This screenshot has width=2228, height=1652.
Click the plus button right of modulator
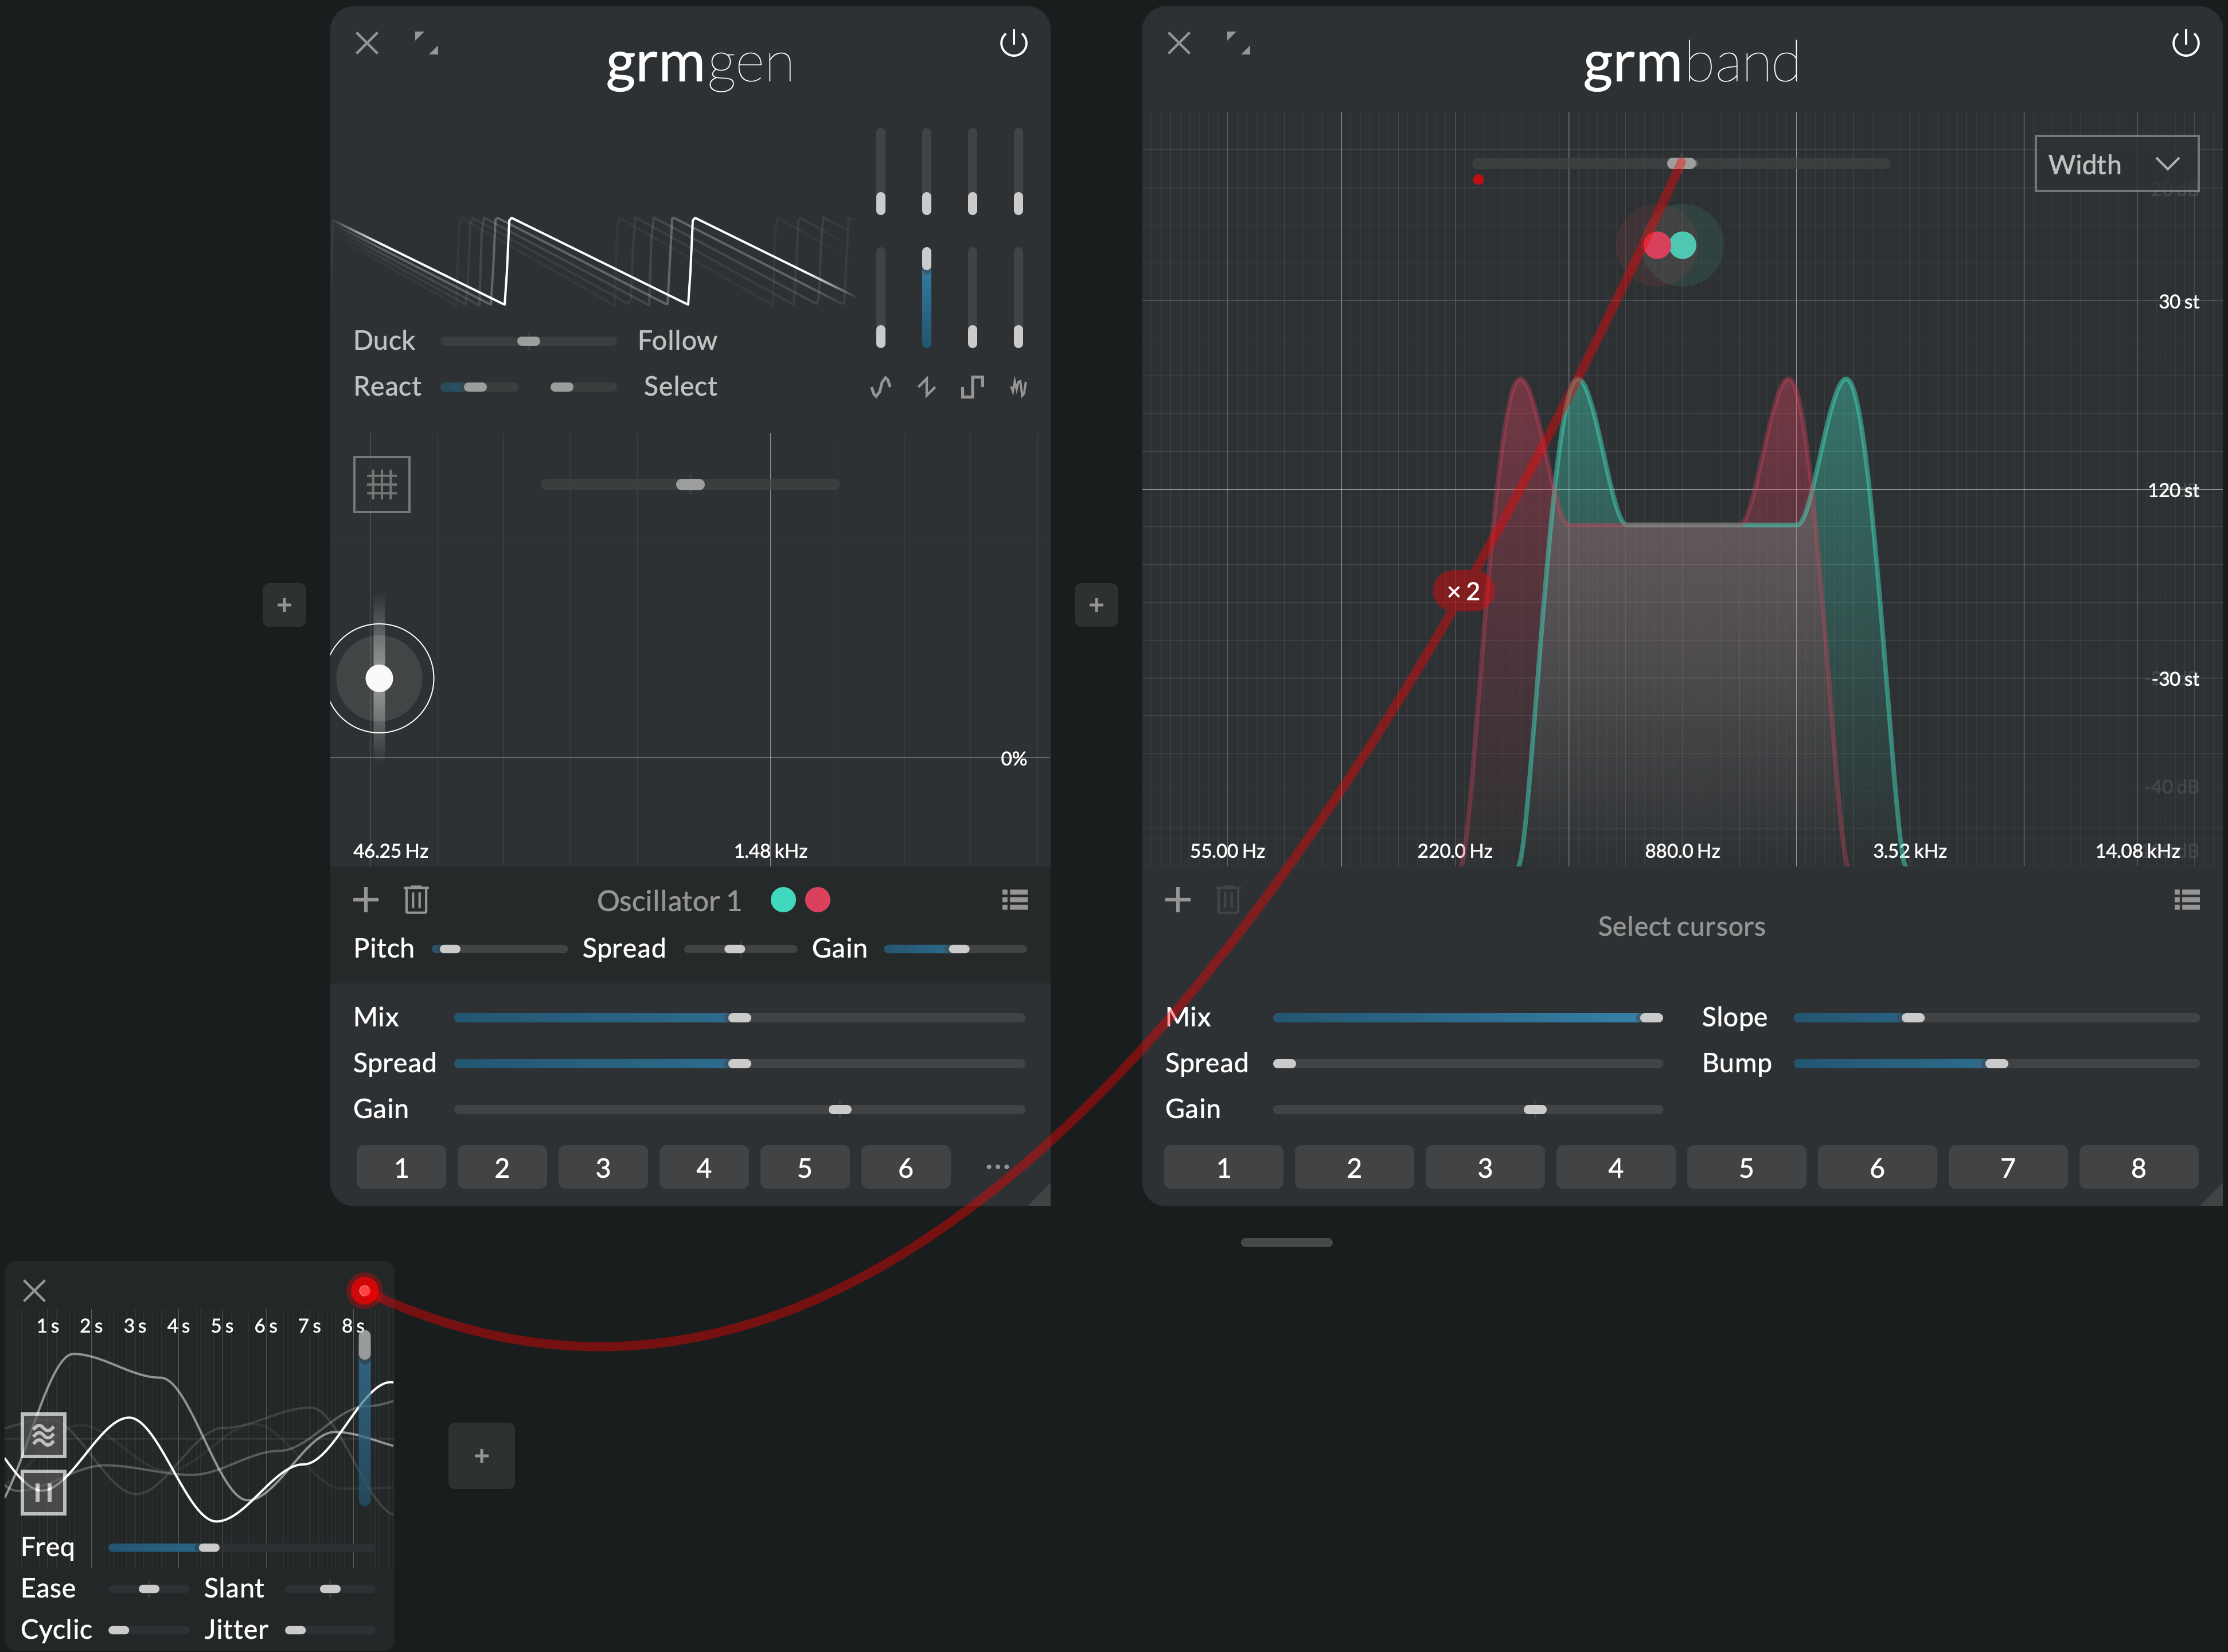tap(481, 1456)
